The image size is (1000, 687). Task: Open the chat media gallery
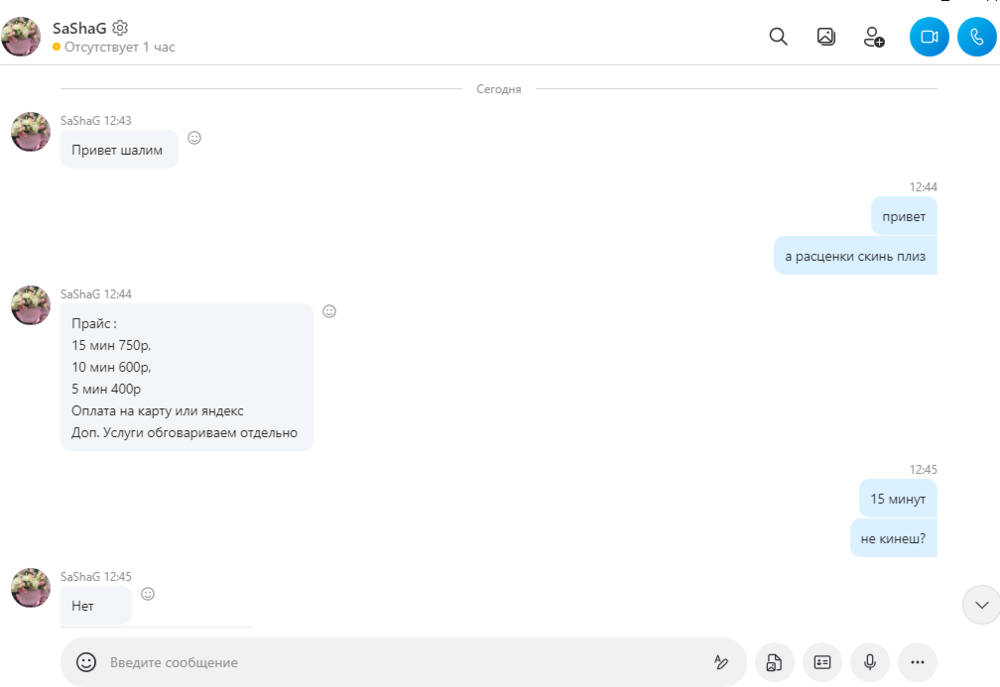point(826,37)
